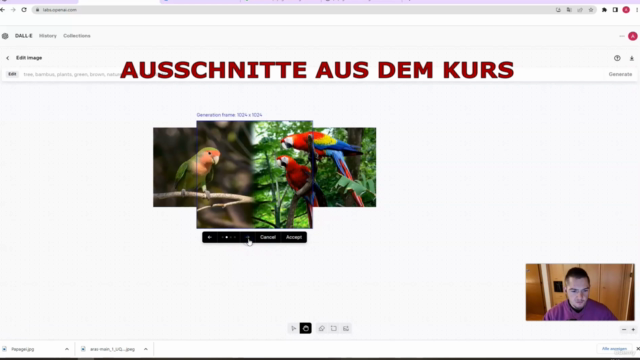Click the labs.openai.com address bar
Image resolution: width=640 pixels, height=360 pixels.
(x=294, y=10)
